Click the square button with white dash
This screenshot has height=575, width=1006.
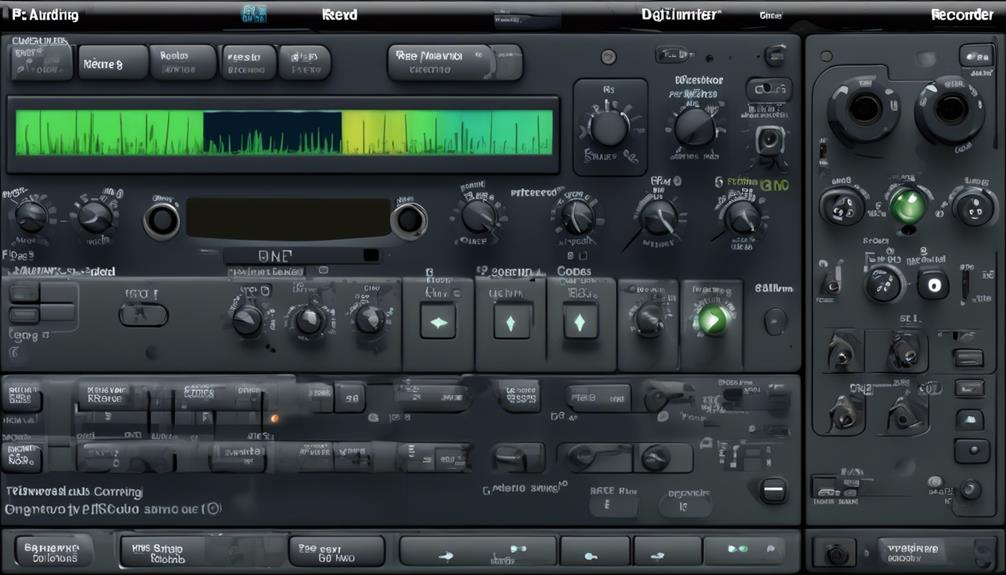tap(774, 490)
